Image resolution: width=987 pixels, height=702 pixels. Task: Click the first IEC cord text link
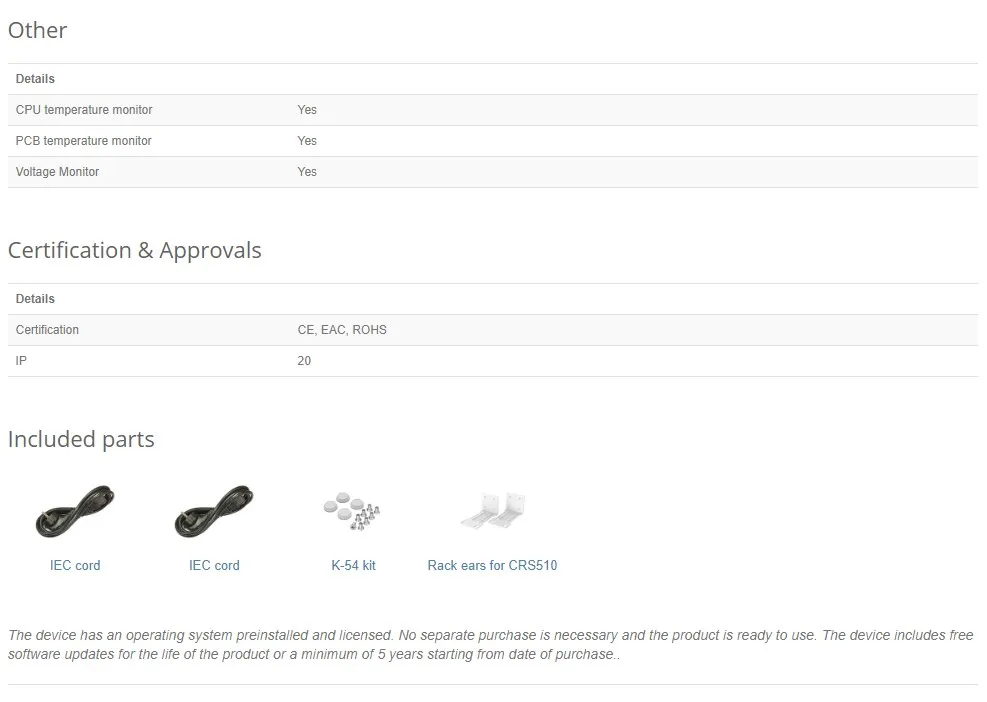(75, 565)
